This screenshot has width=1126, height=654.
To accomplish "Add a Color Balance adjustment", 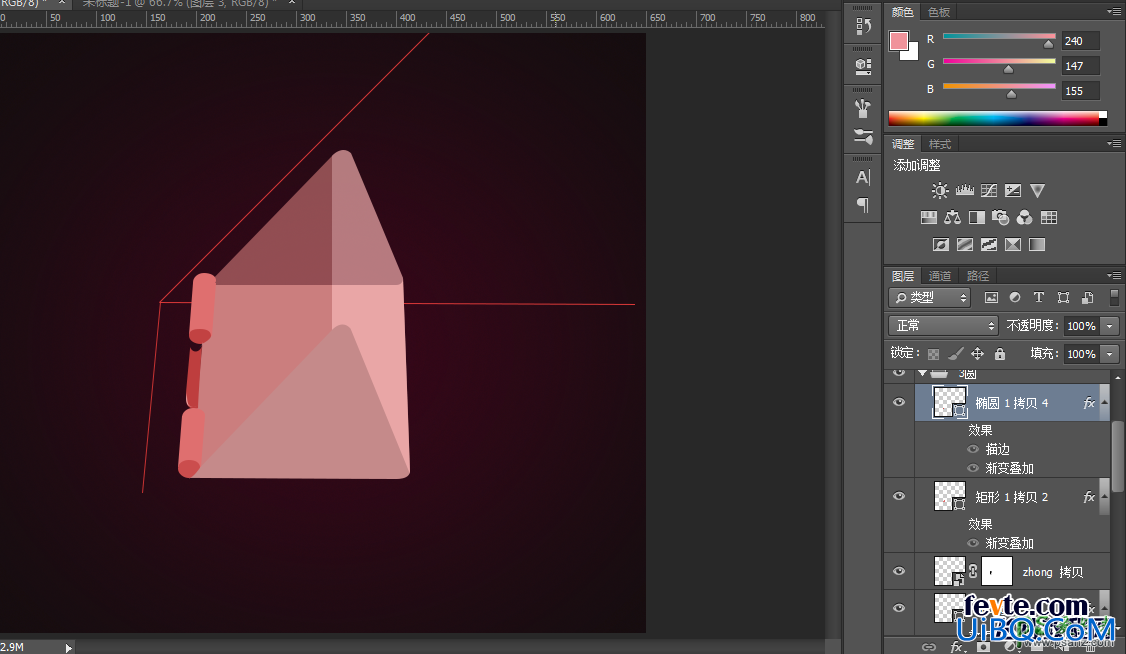I will (x=953, y=218).
